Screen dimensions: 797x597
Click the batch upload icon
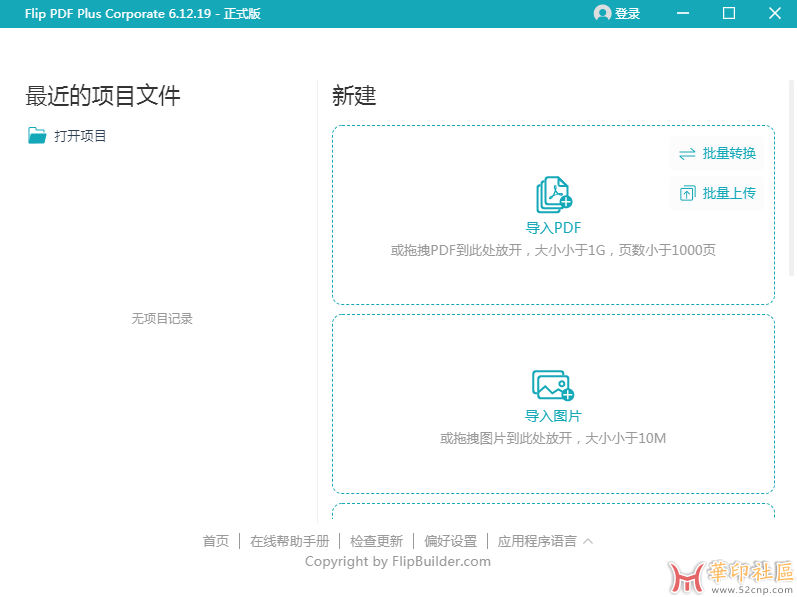[x=687, y=193]
